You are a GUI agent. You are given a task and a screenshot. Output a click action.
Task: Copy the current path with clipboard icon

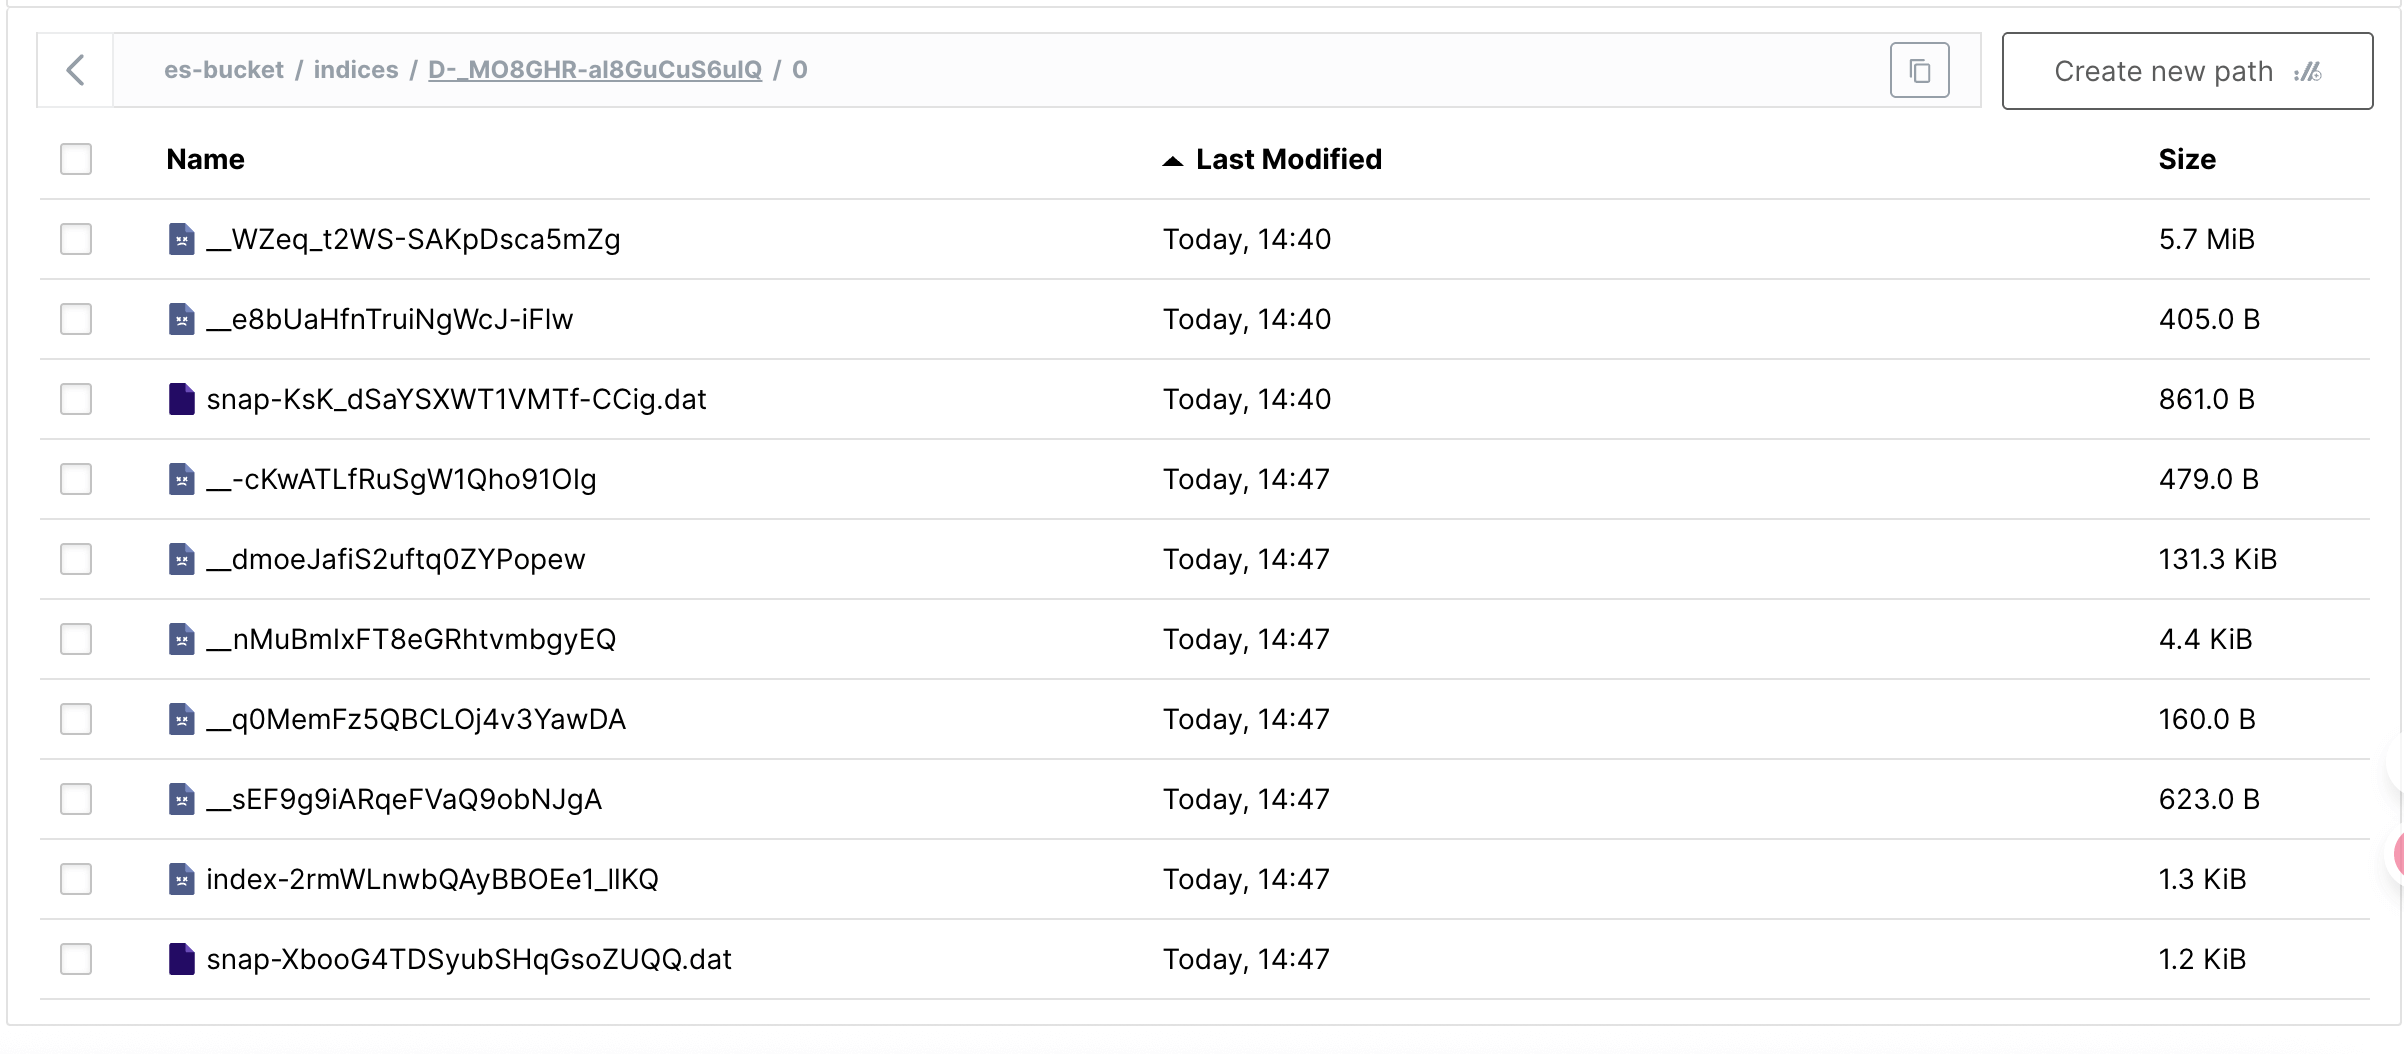click(1919, 70)
